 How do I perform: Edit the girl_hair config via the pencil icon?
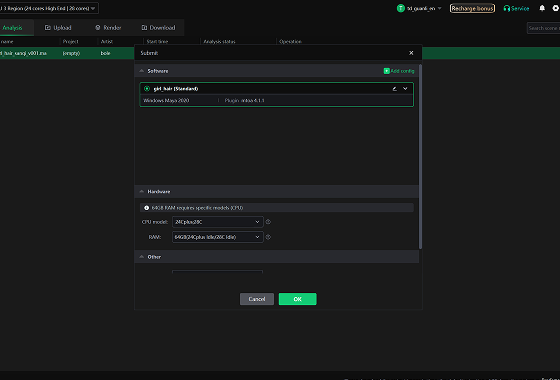[x=395, y=89]
